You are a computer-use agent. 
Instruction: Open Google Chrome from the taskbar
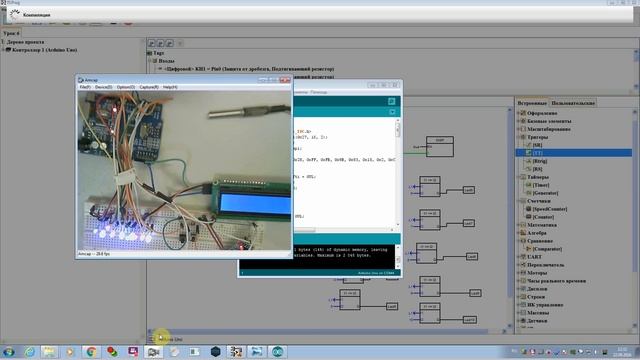[91, 352]
